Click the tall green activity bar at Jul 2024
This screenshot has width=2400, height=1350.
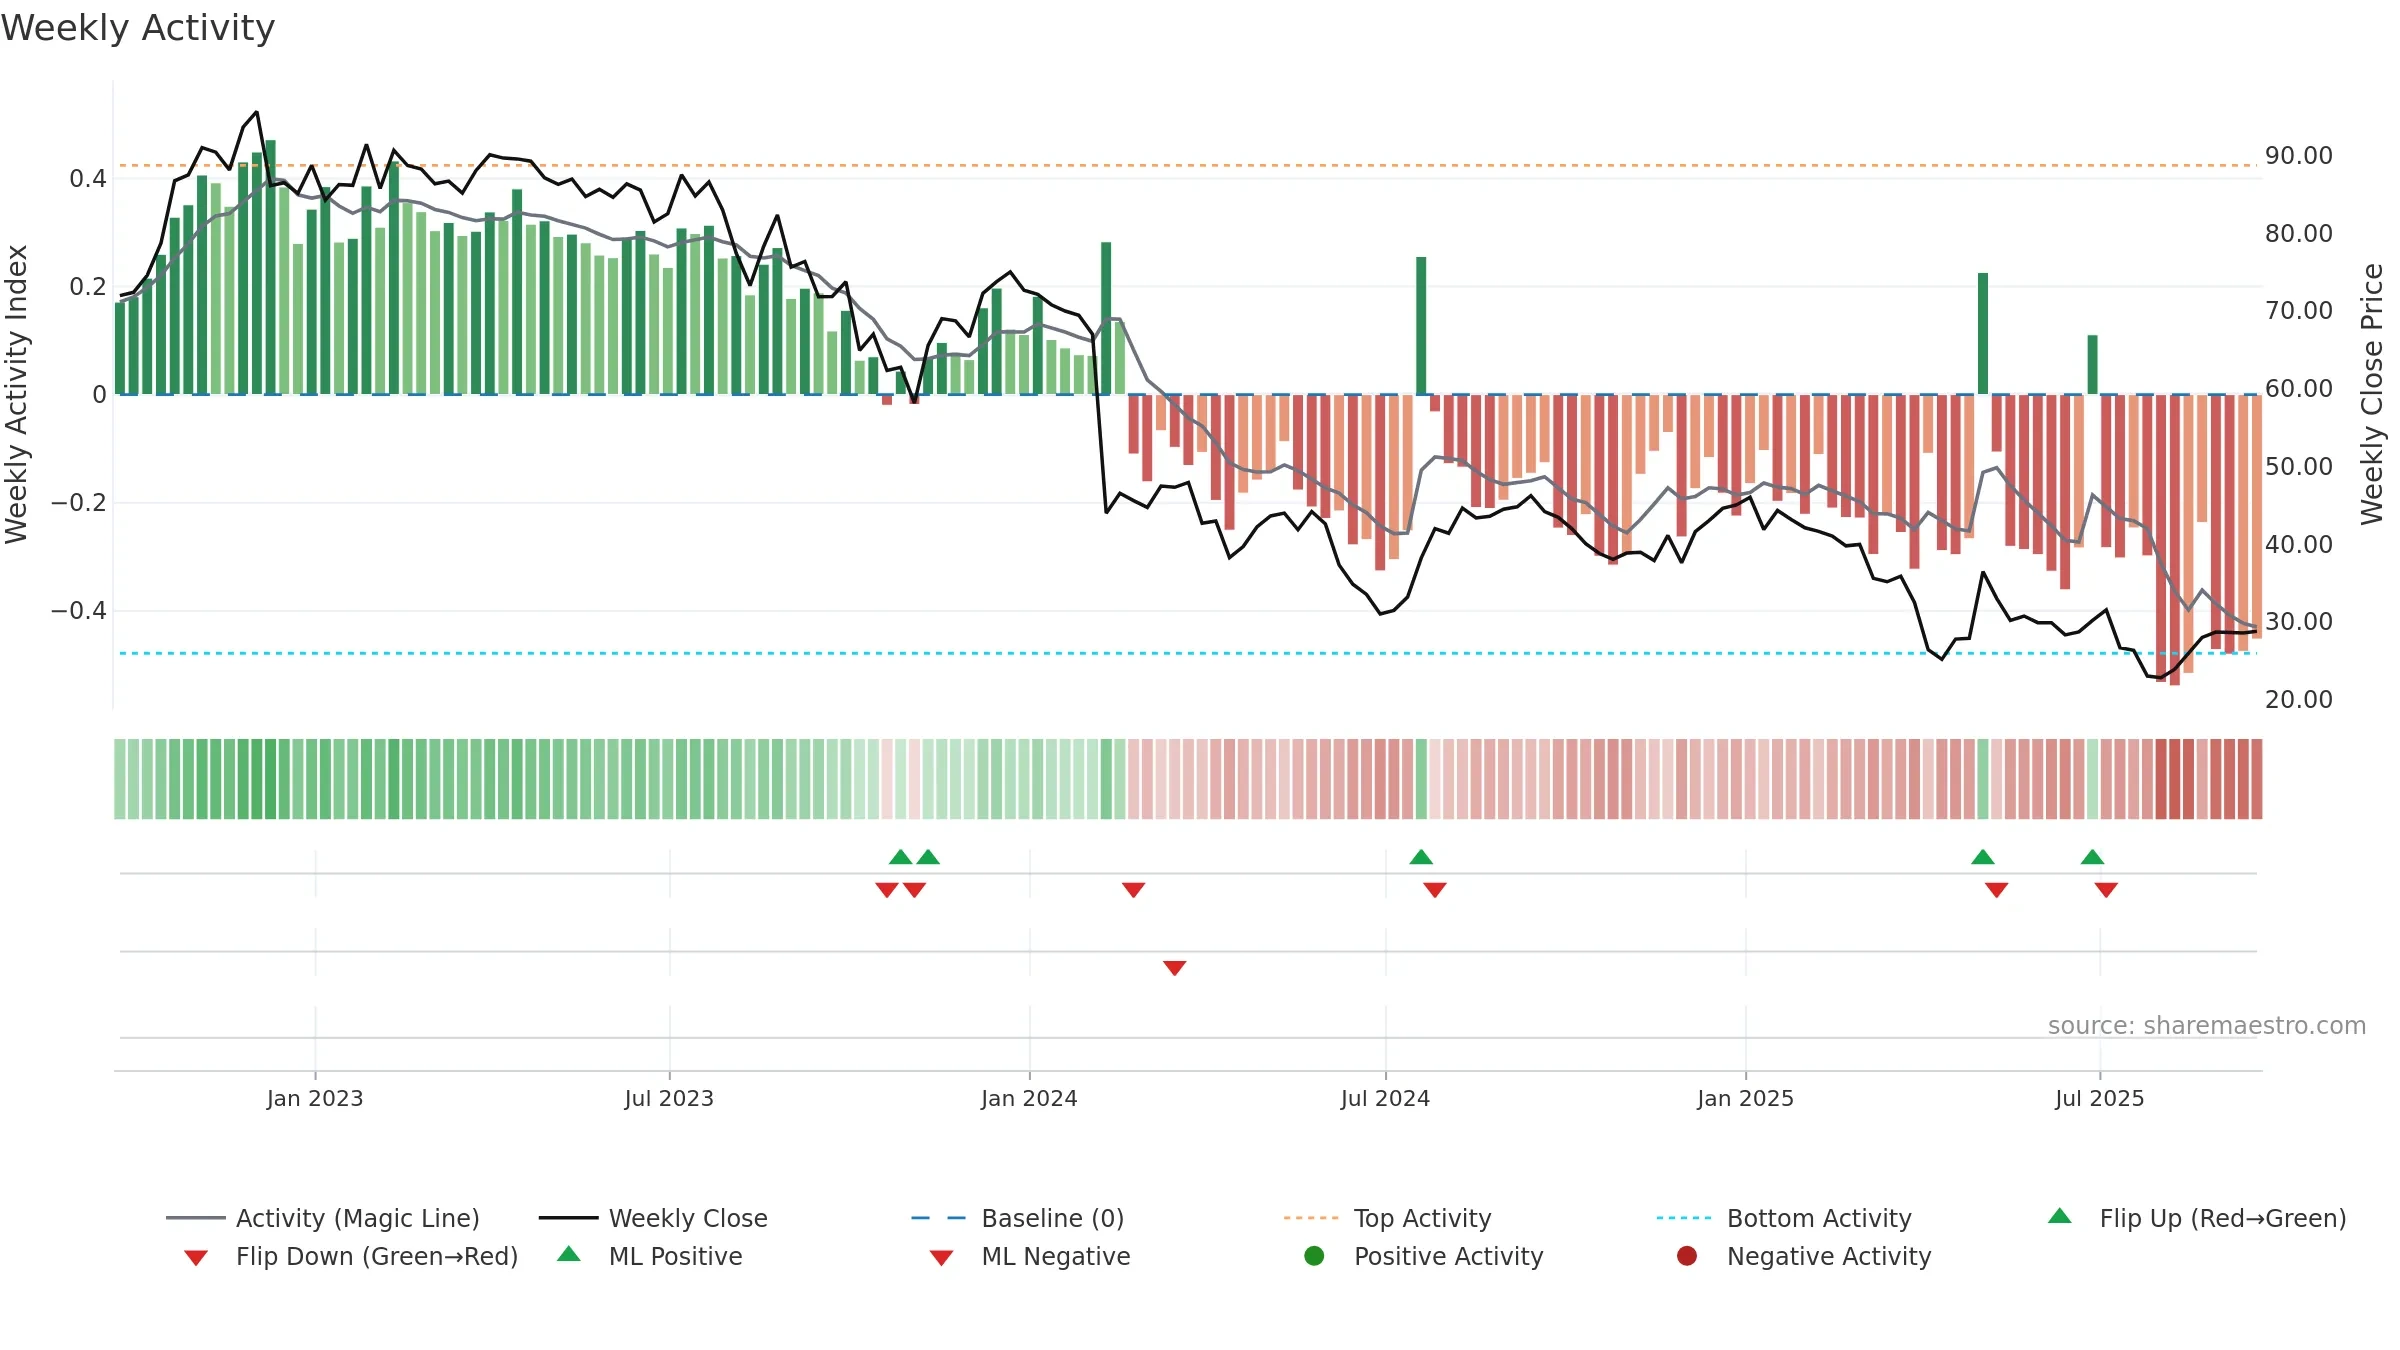point(1421,326)
